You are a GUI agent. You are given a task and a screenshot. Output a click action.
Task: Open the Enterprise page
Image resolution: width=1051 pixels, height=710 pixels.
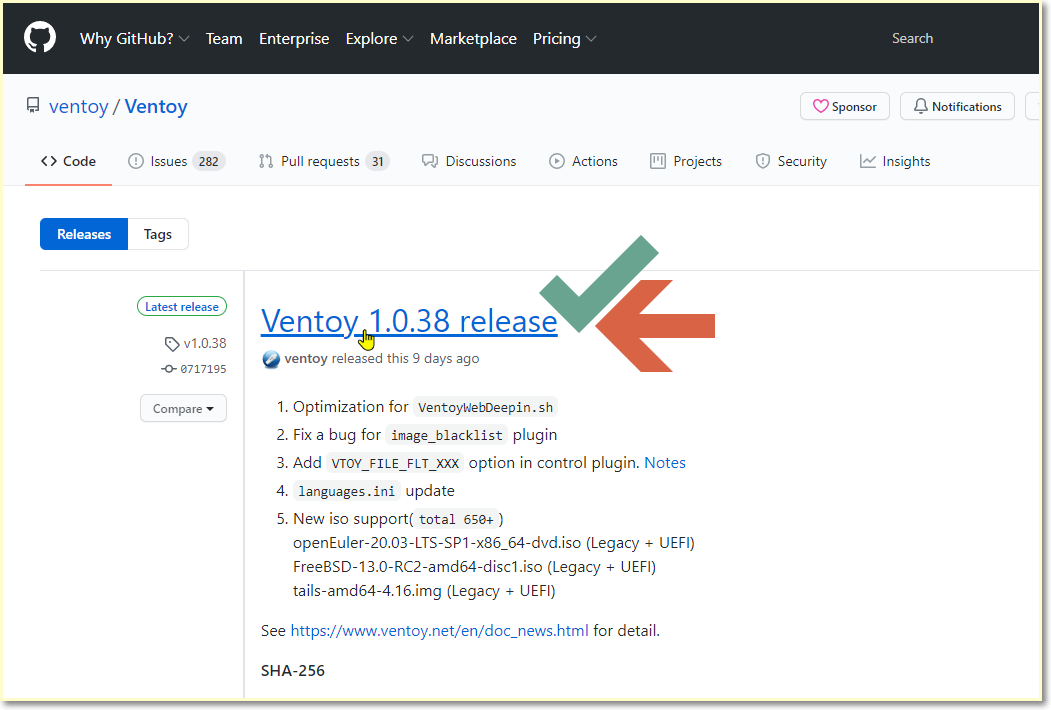[294, 39]
